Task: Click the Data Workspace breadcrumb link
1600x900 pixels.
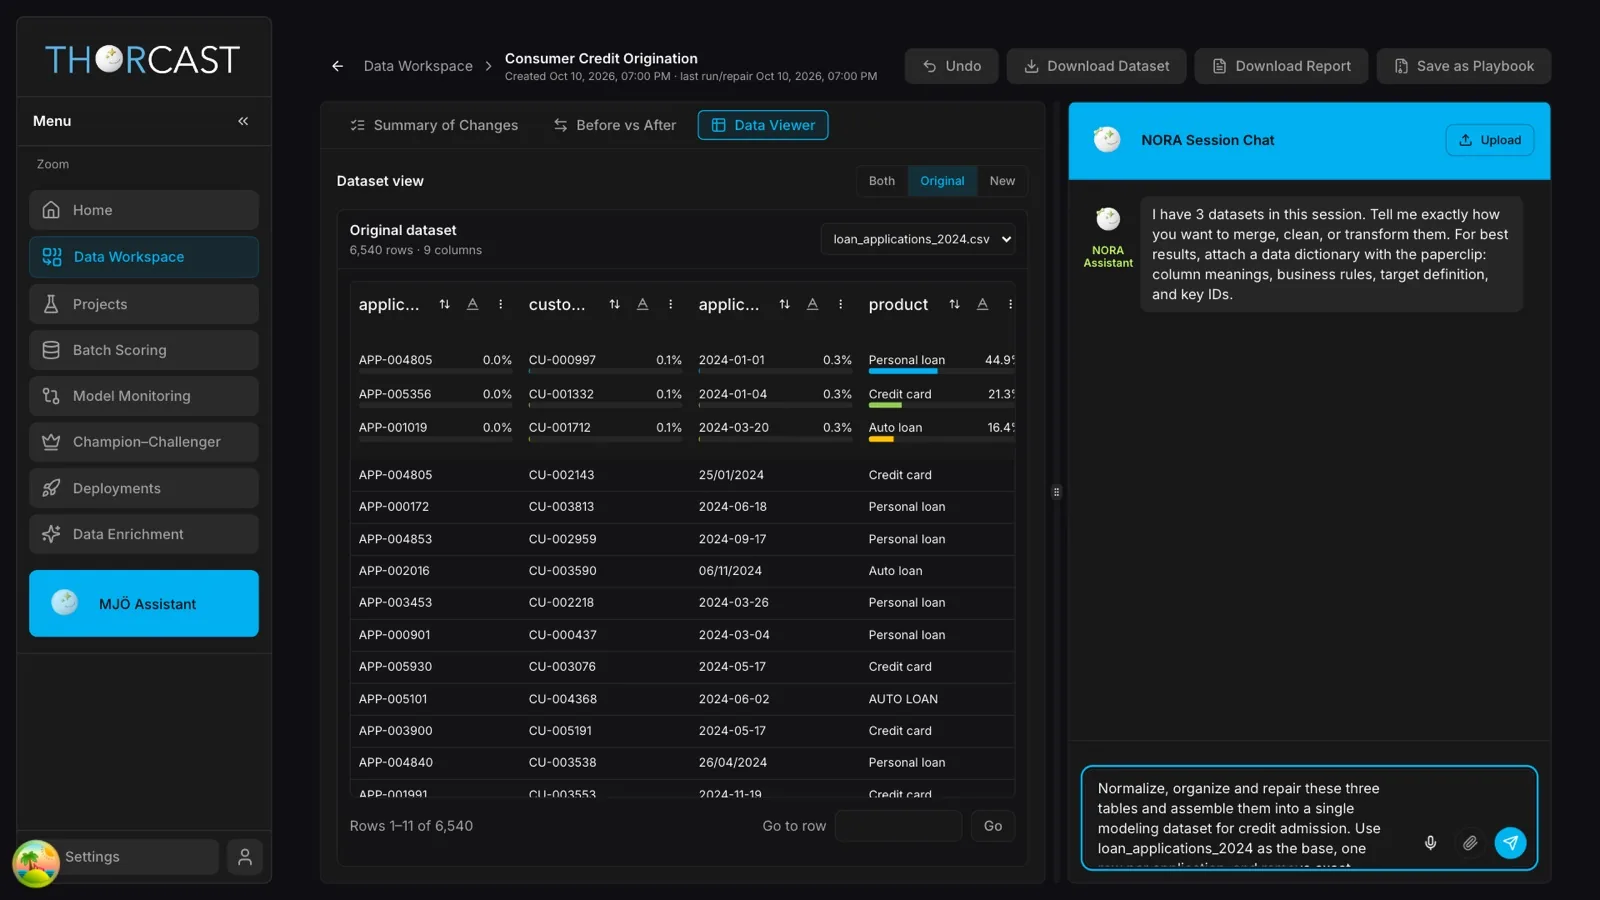Action: pyautogui.click(x=418, y=66)
